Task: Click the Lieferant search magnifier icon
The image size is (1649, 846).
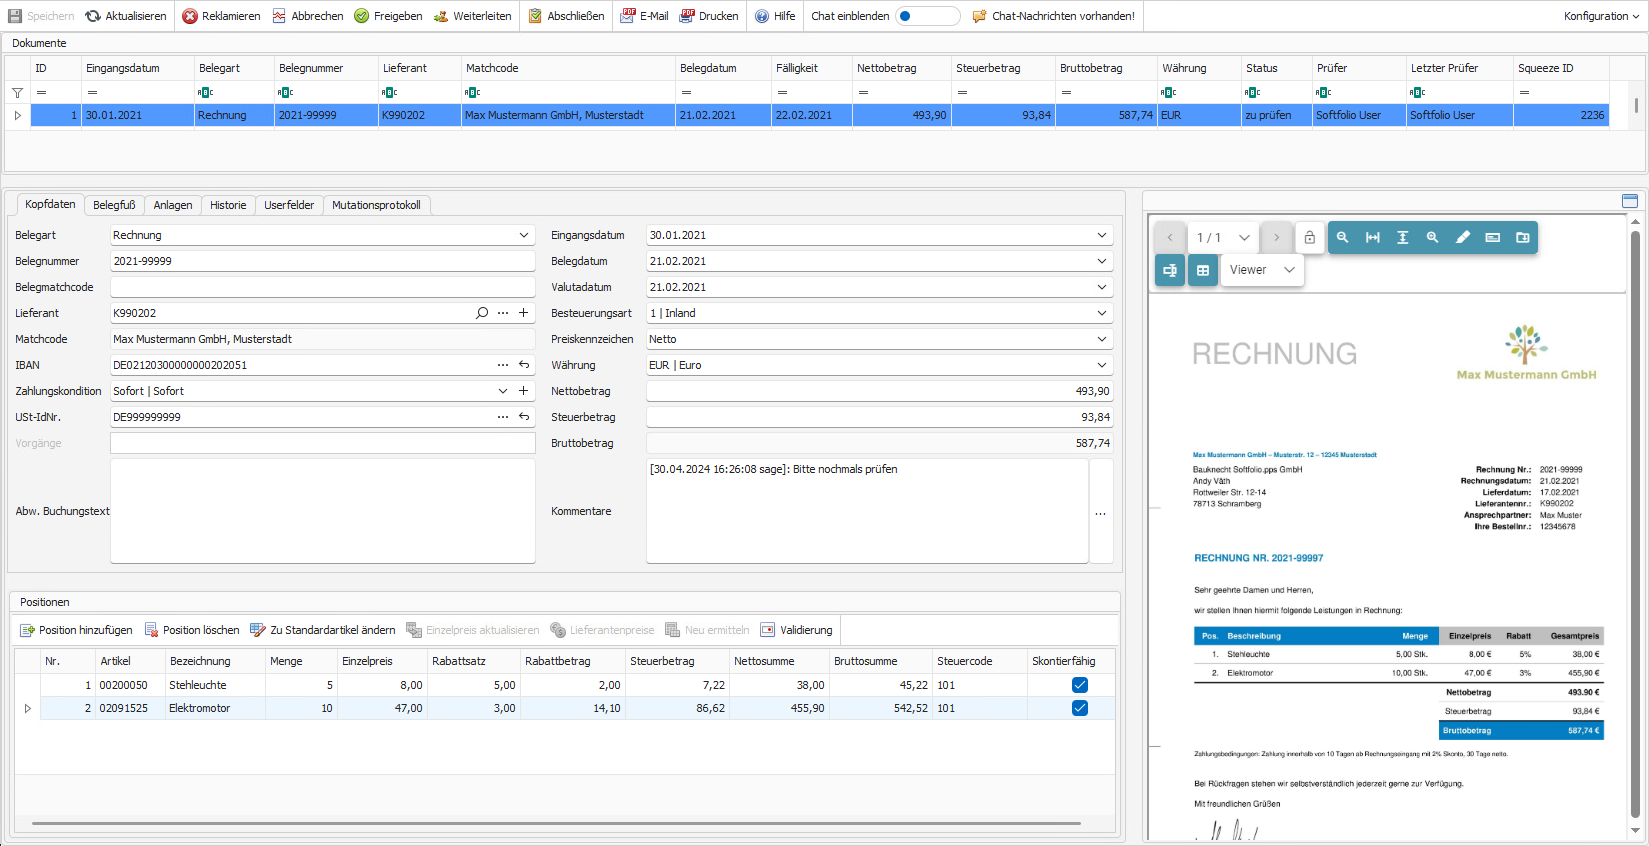Action: [482, 313]
